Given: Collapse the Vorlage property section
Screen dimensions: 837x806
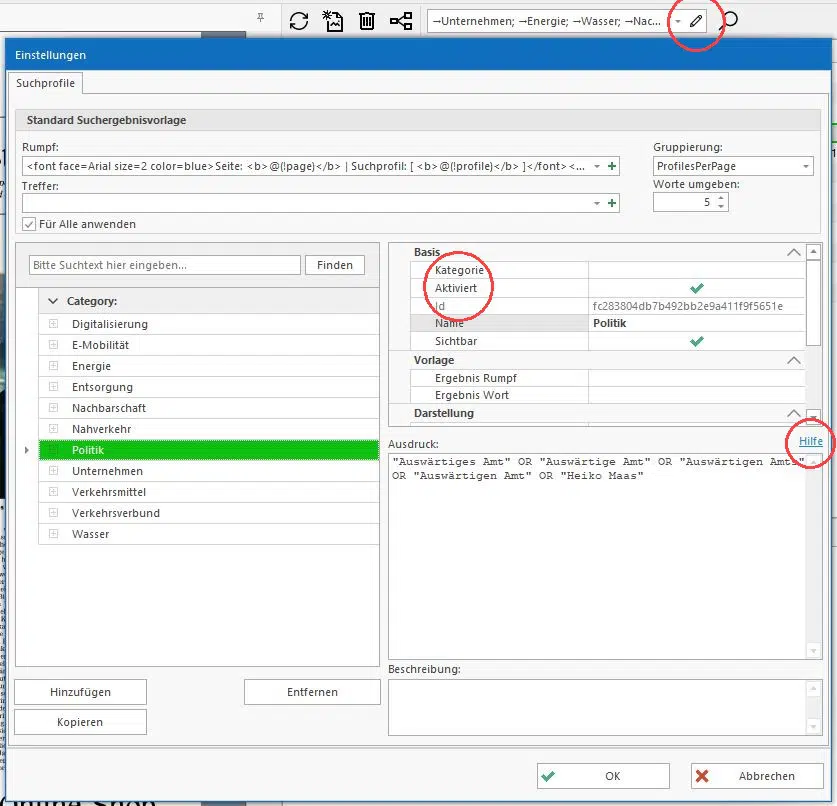Looking at the screenshot, I should (x=794, y=360).
